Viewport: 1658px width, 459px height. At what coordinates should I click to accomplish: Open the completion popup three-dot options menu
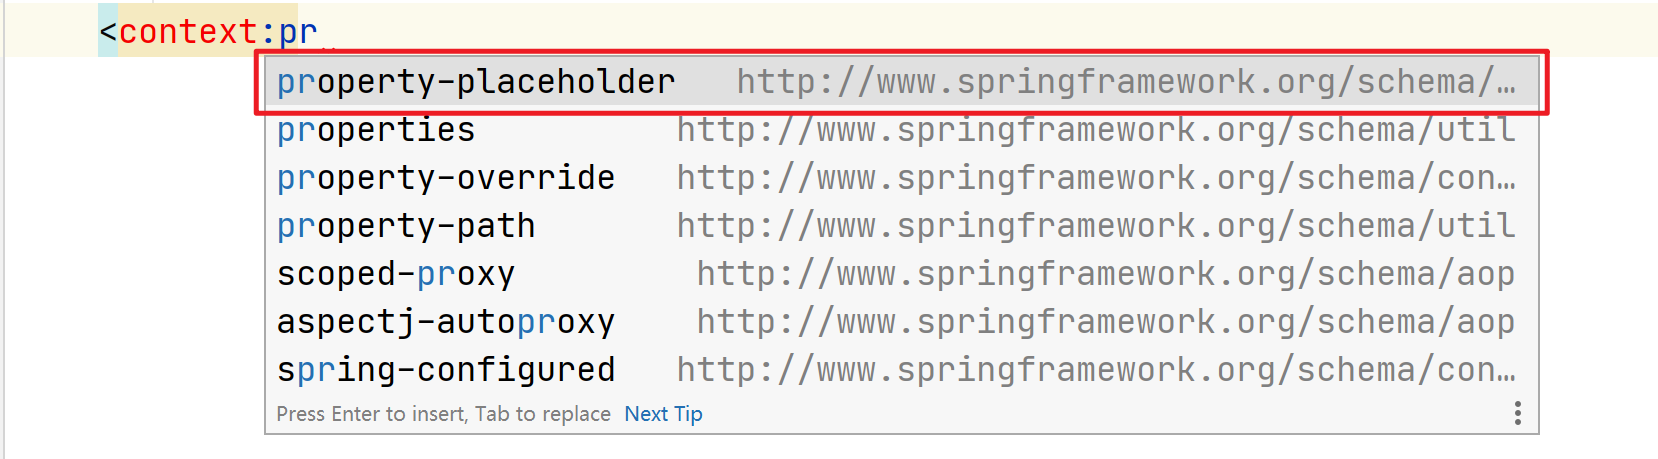(x=1517, y=413)
